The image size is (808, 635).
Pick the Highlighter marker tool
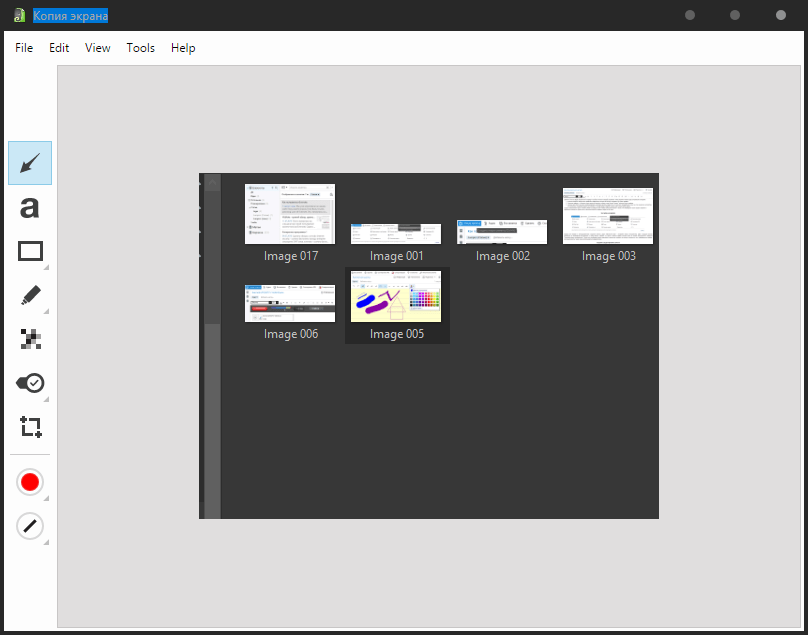pos(30,295)
